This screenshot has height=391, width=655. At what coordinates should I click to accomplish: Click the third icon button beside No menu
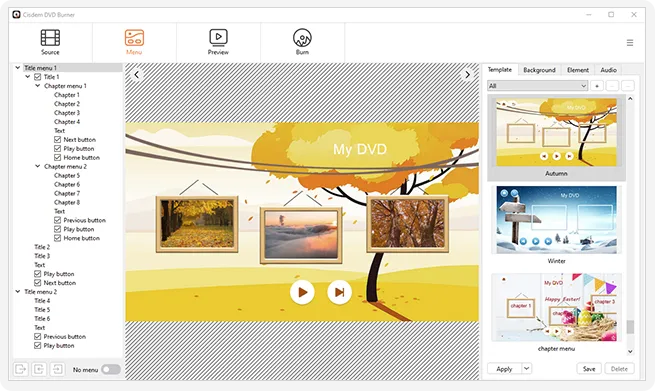pos(57,369)
